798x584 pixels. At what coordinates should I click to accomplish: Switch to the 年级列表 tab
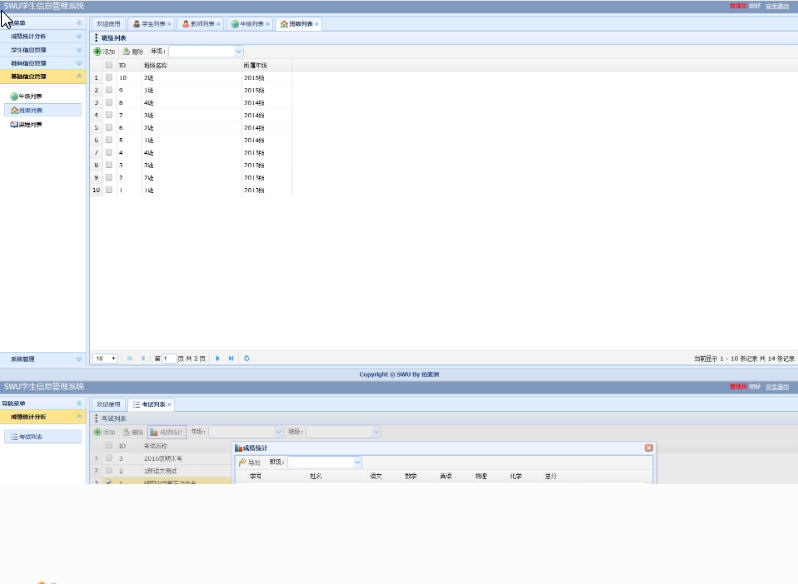249,24
